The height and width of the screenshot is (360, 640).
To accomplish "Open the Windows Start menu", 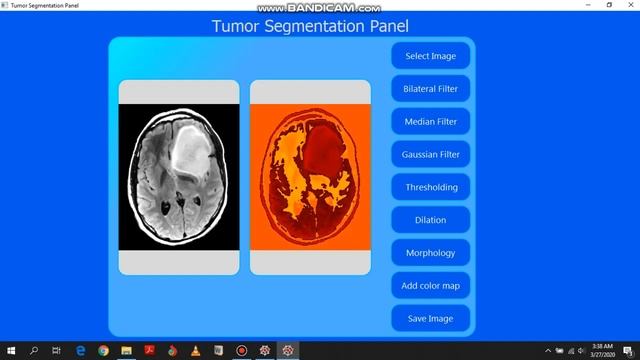I will click(x=11, y=351).
